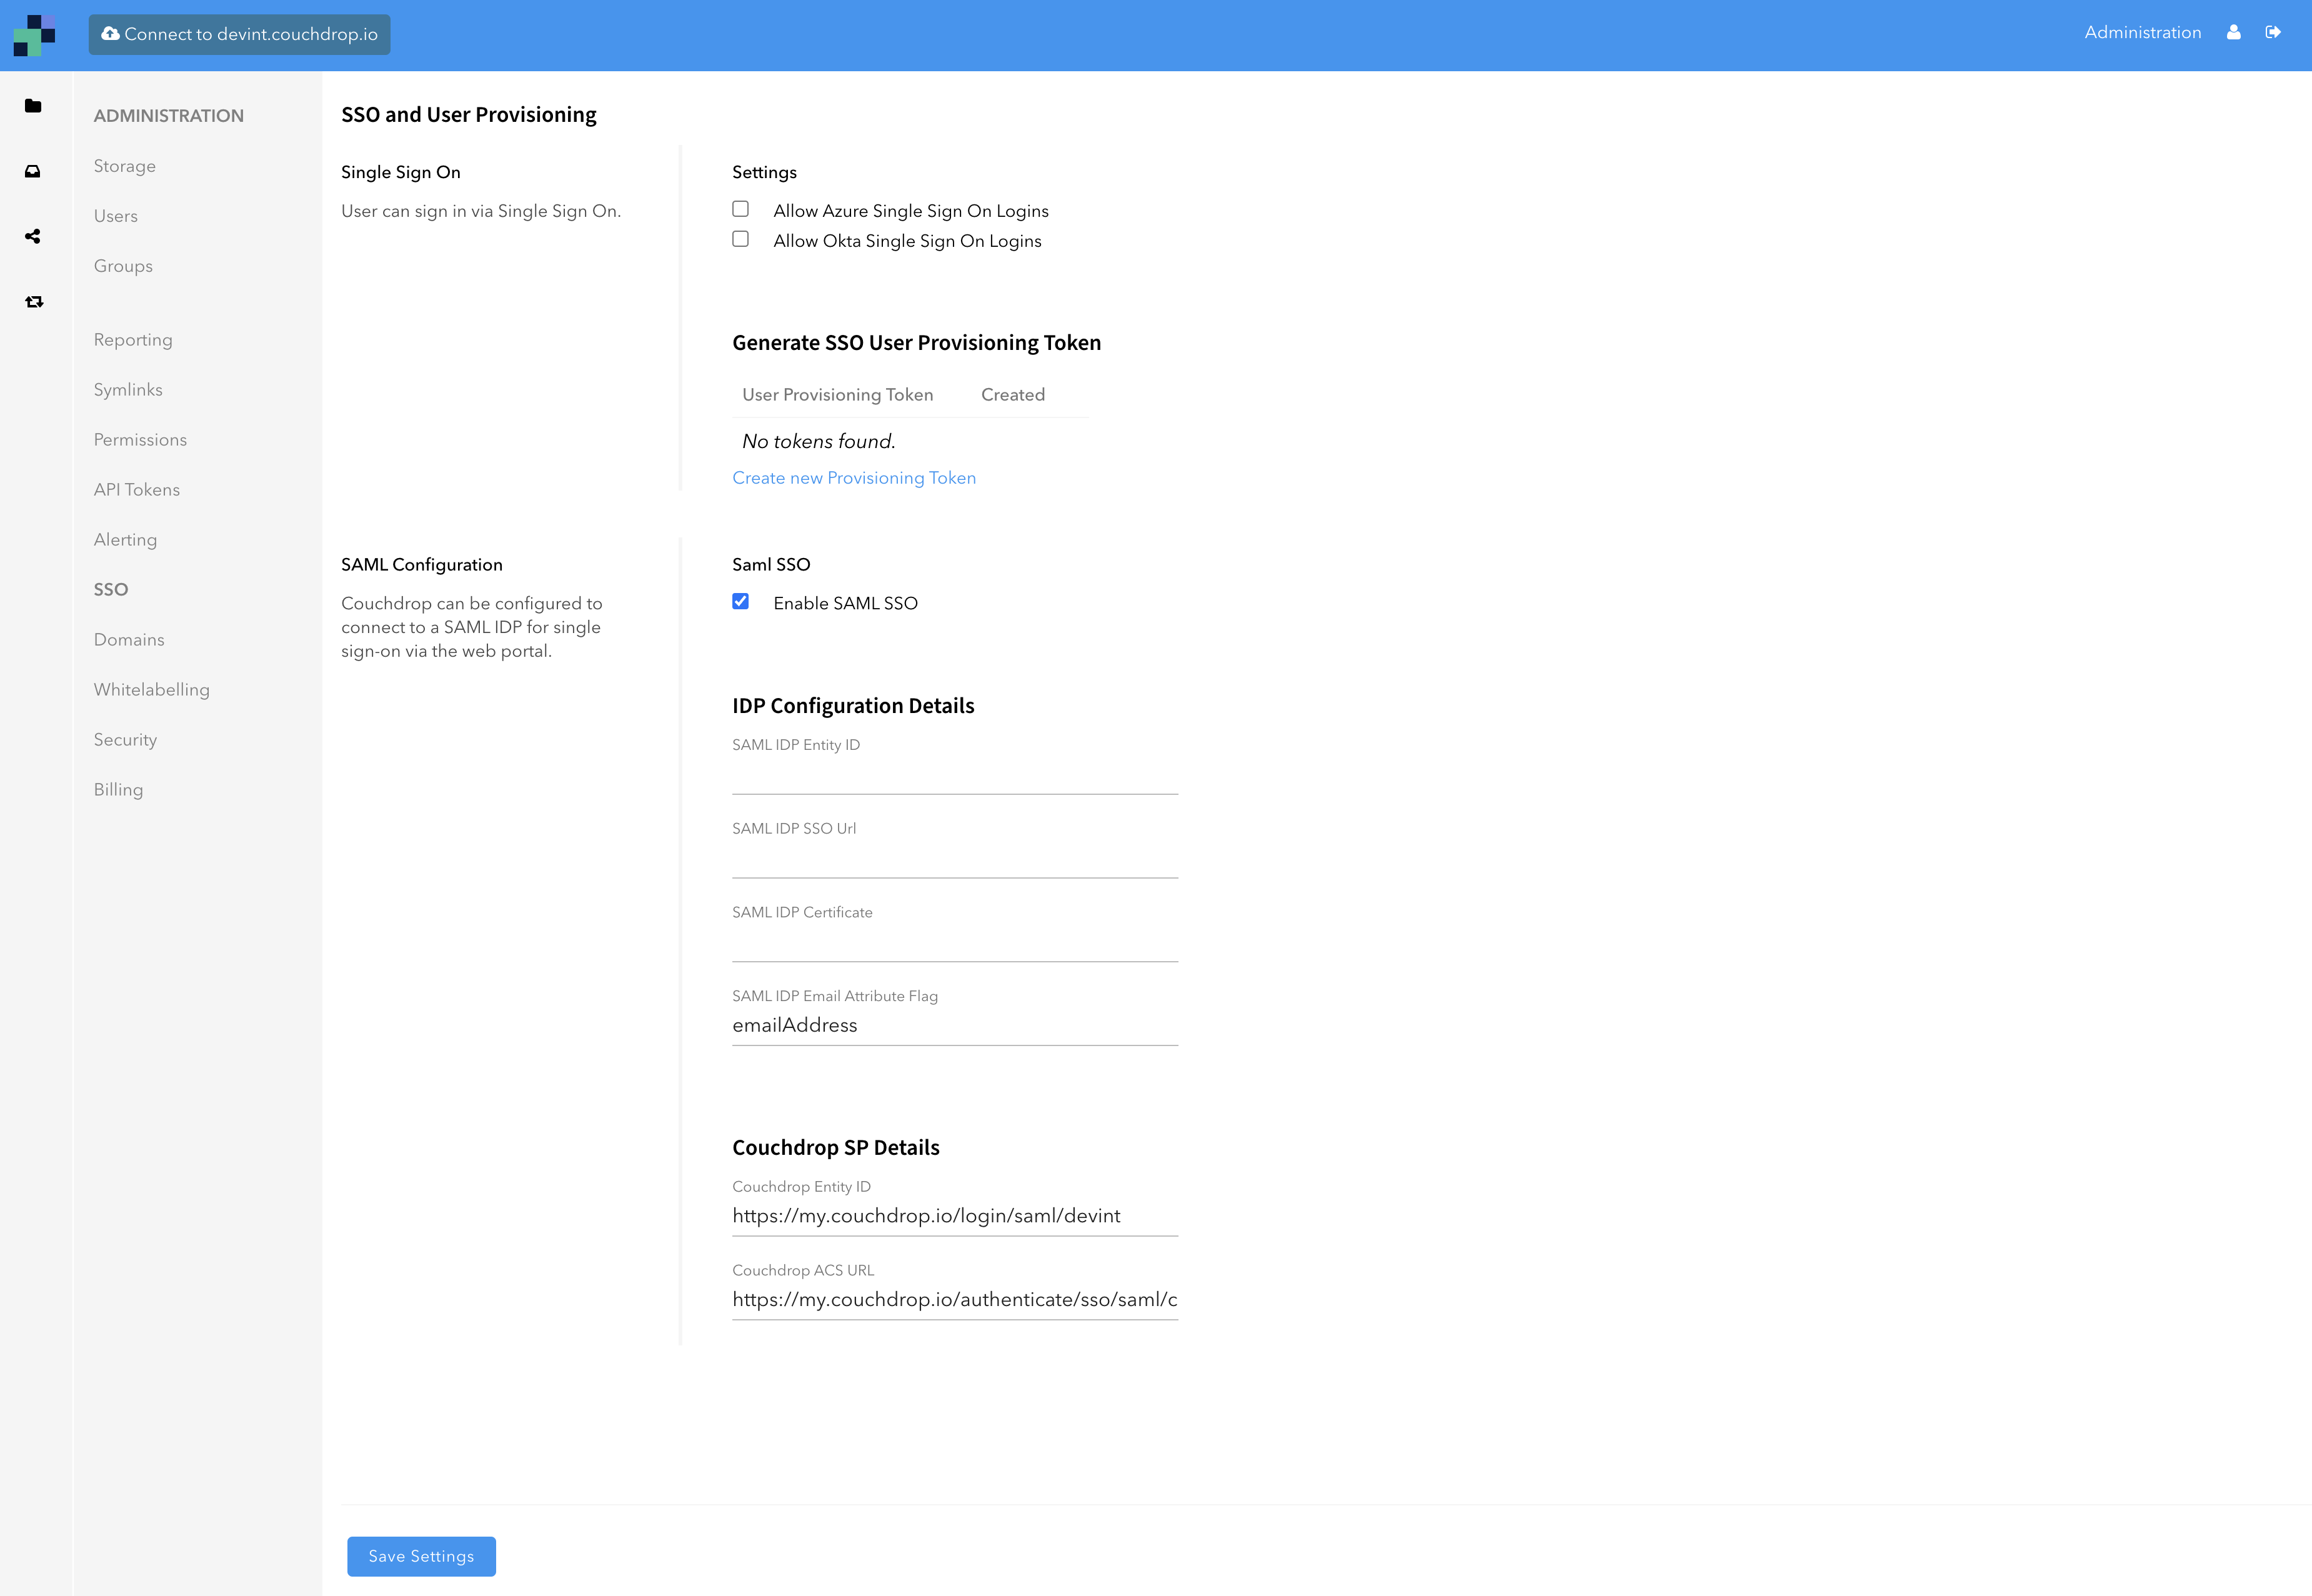The height and width of the screenshot is (1596, 2312).
Task: Focus SAML IDP Certificate field
Action: 955,942
